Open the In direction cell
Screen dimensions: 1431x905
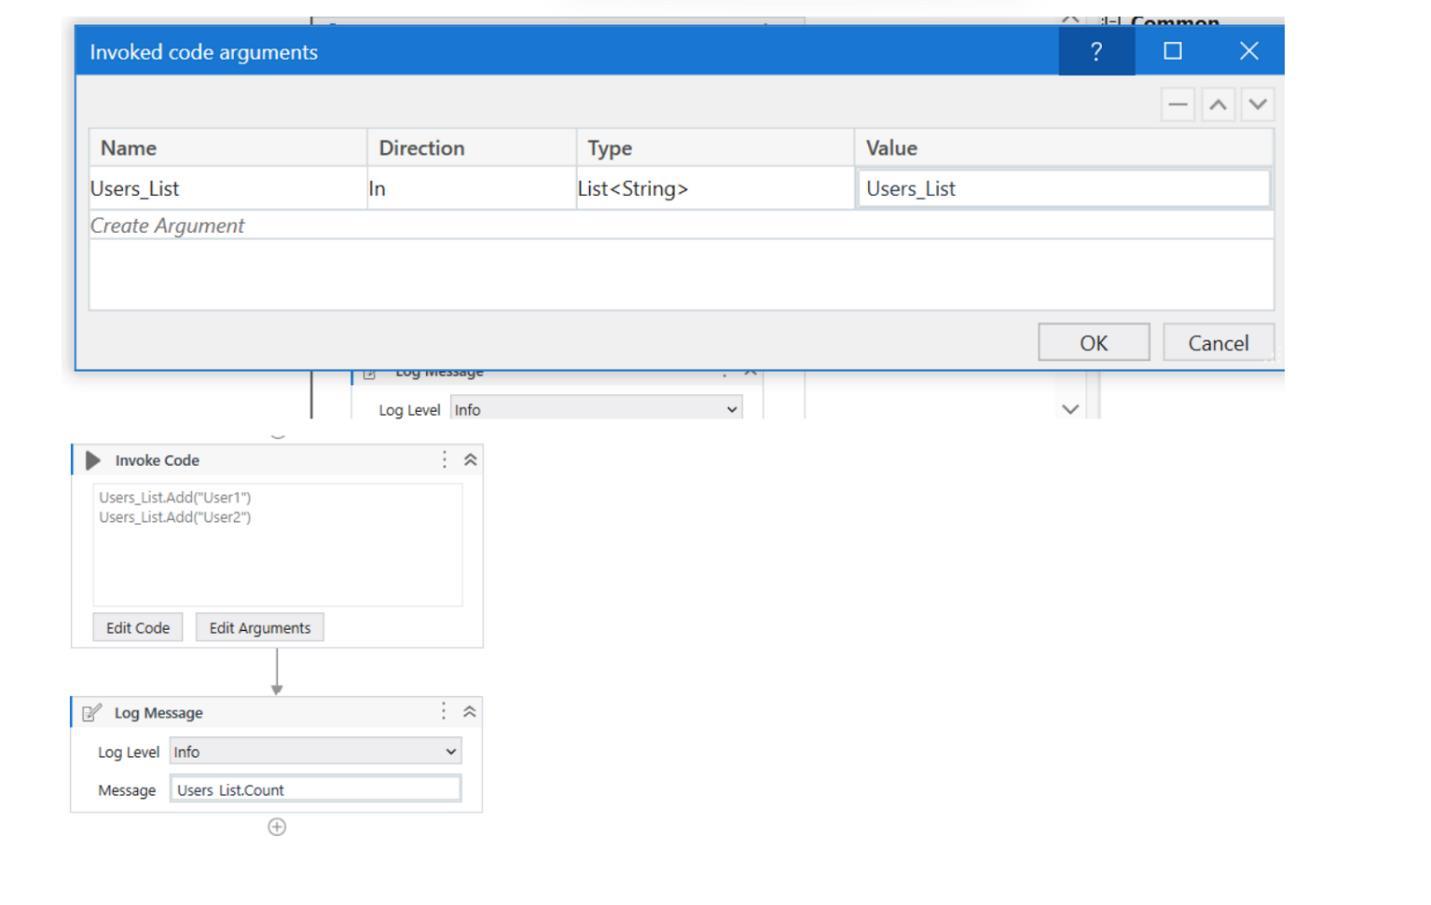click(x=472, y=188)
